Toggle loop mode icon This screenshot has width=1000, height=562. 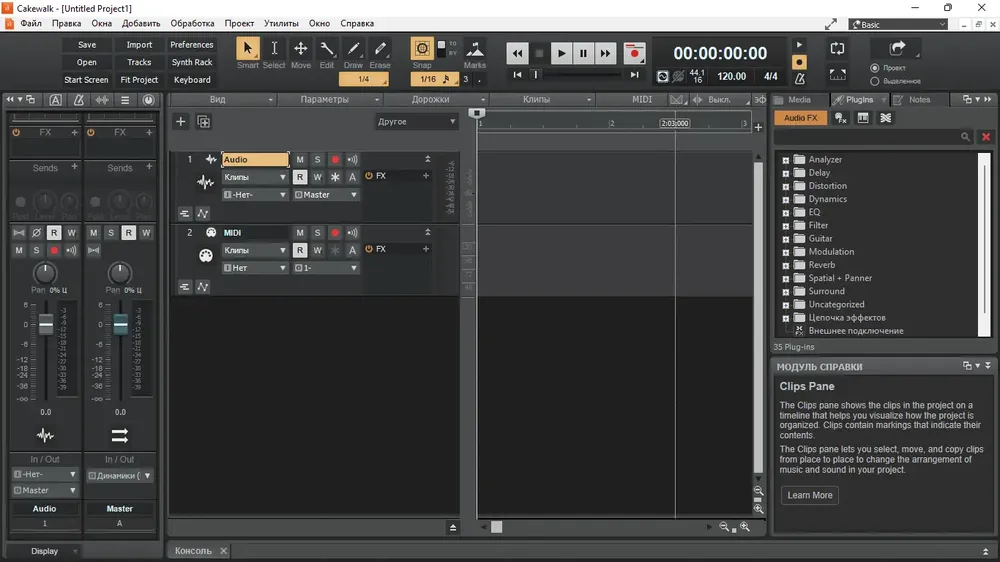click(x=837, y=48)
